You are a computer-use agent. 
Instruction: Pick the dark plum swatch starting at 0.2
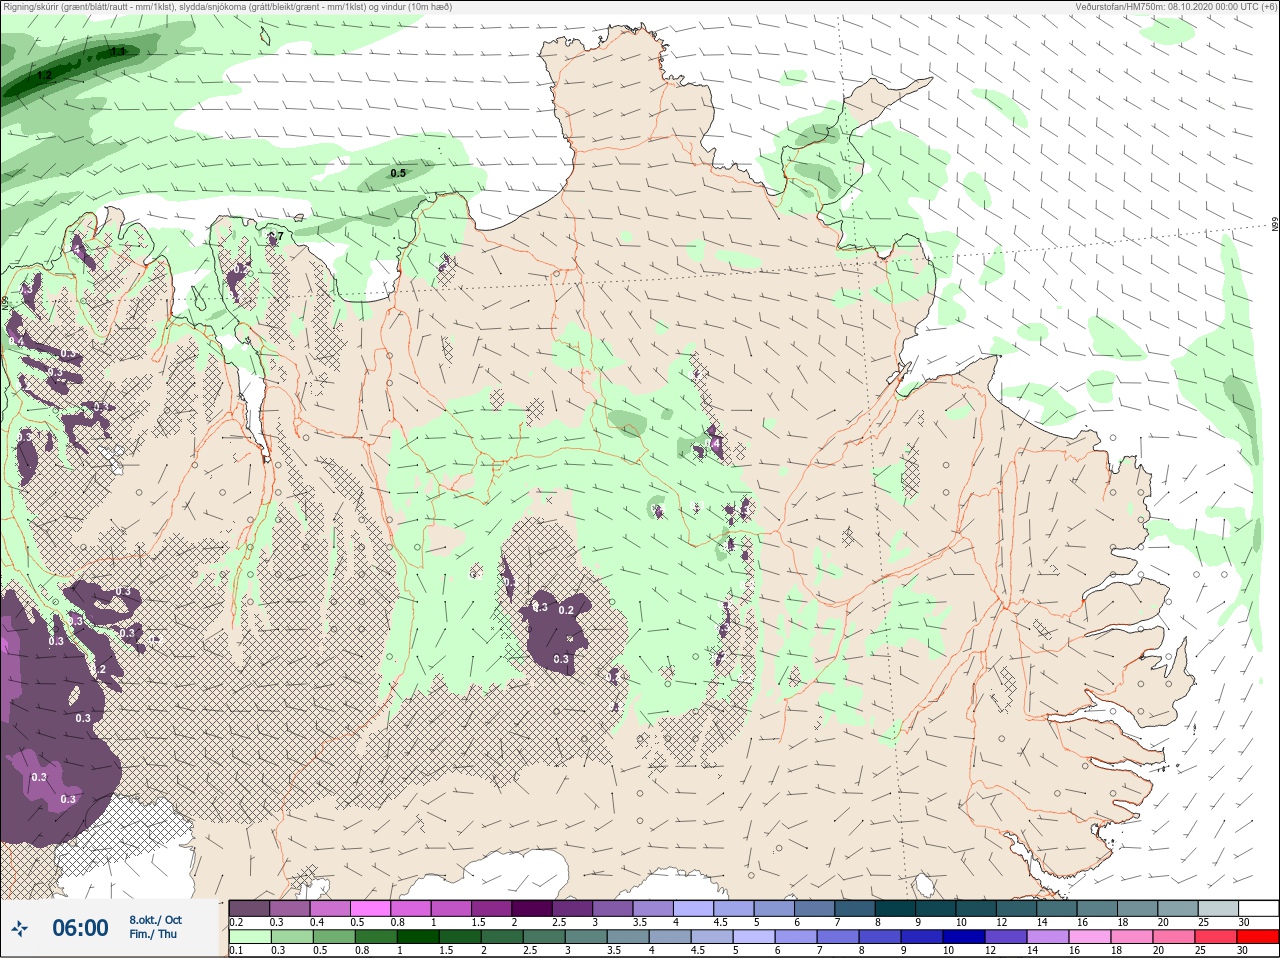249,908
